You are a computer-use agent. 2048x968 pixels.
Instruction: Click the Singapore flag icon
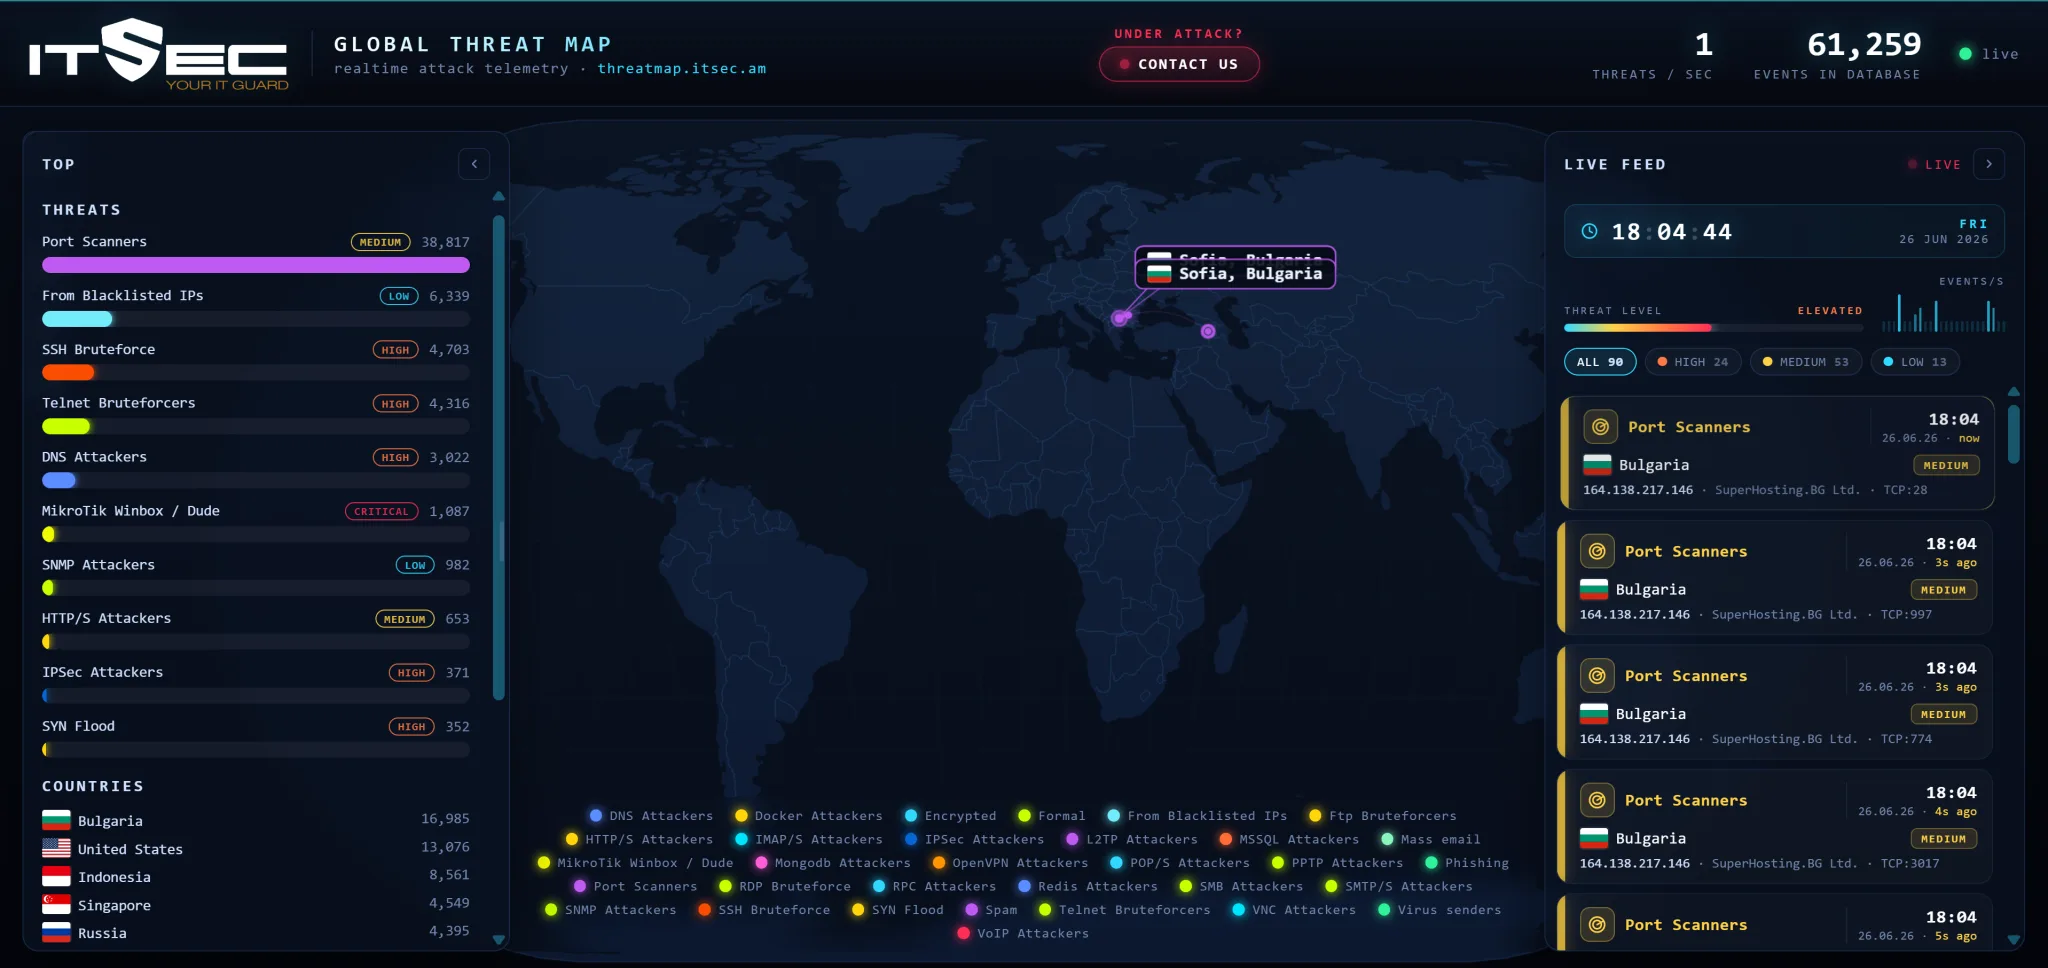click(x=56, y=904)
